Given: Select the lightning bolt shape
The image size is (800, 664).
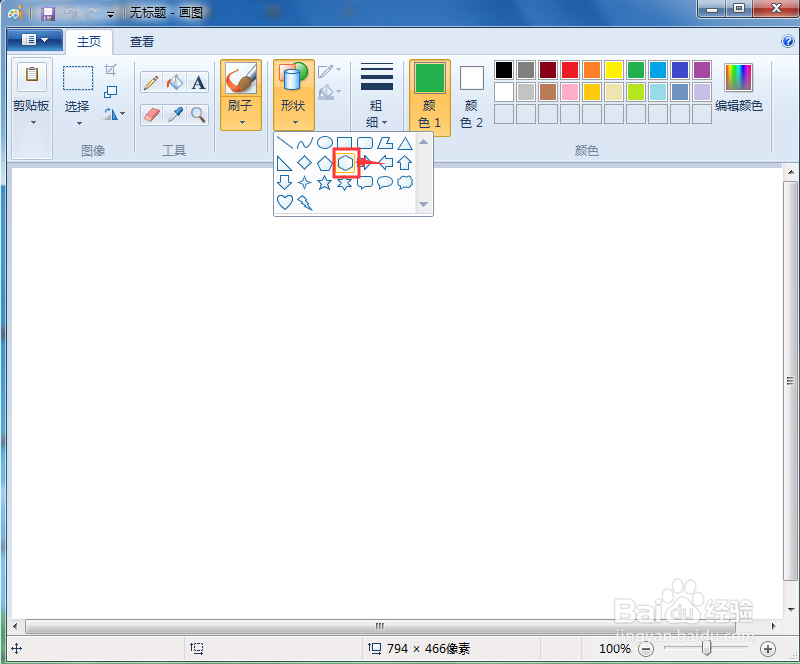Looking at the screenshot, I should tap(305, 202).
